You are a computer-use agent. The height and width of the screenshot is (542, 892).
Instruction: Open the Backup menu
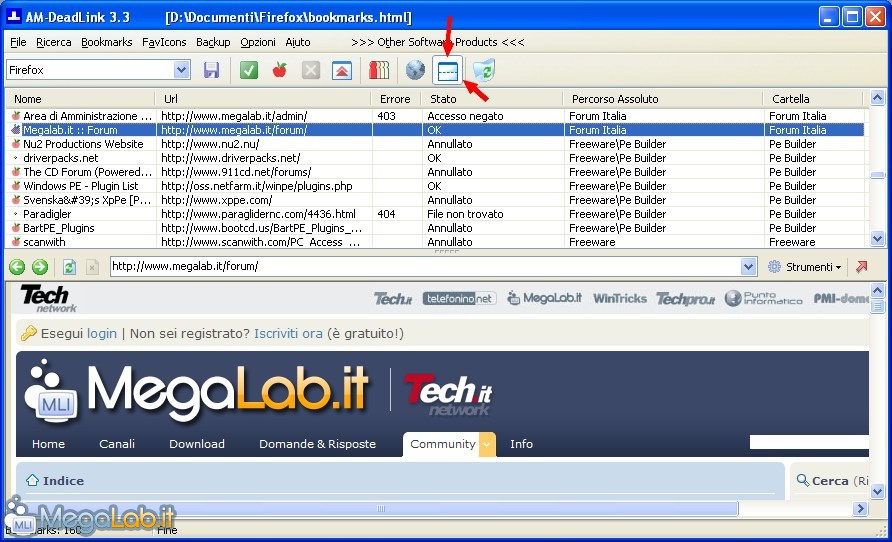213,42
